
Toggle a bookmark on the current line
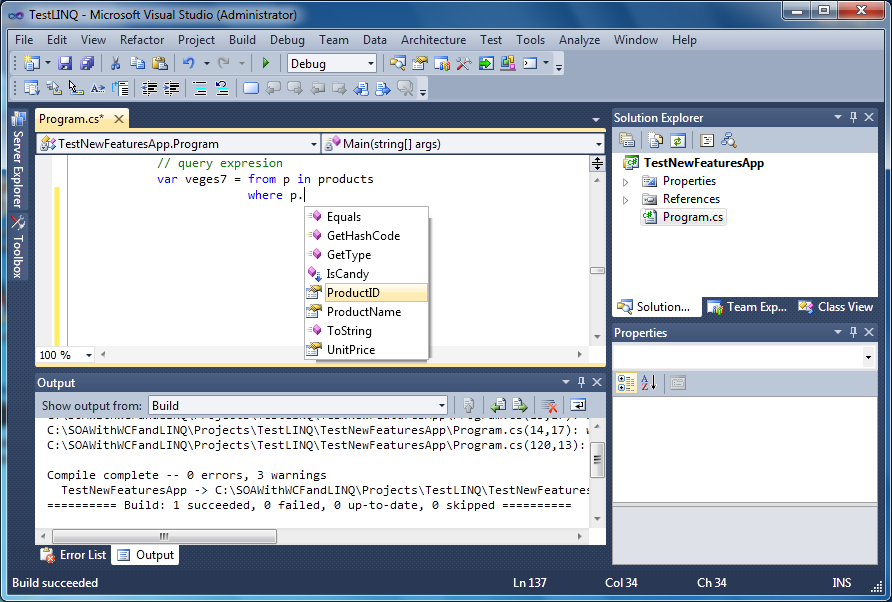click(251, 88)
